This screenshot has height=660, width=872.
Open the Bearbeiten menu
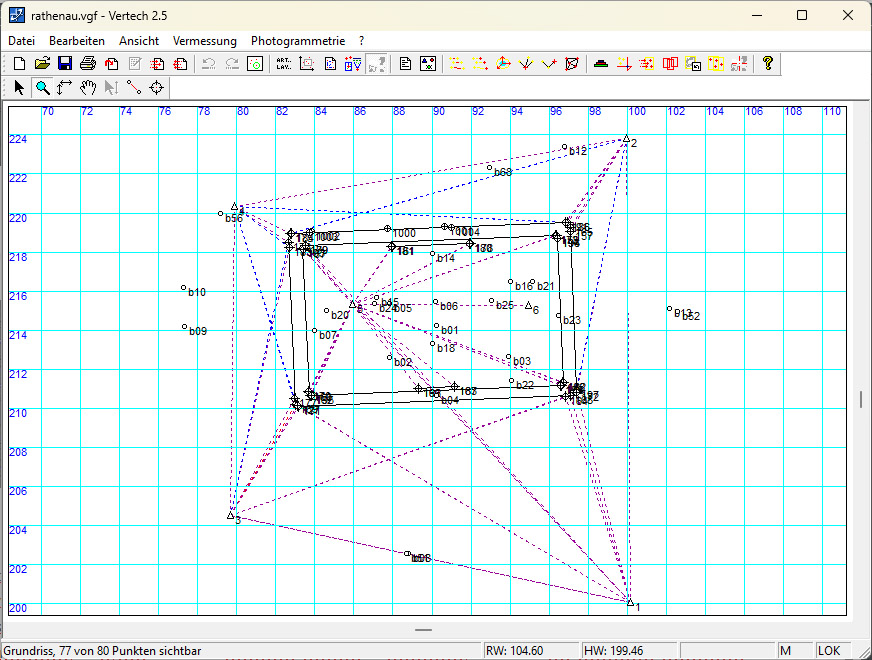77,41
